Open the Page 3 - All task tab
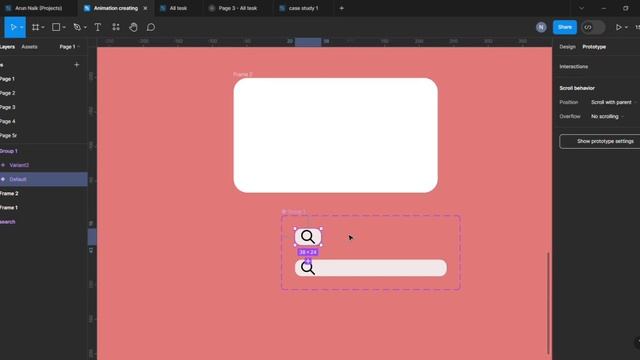 point(238,8)
